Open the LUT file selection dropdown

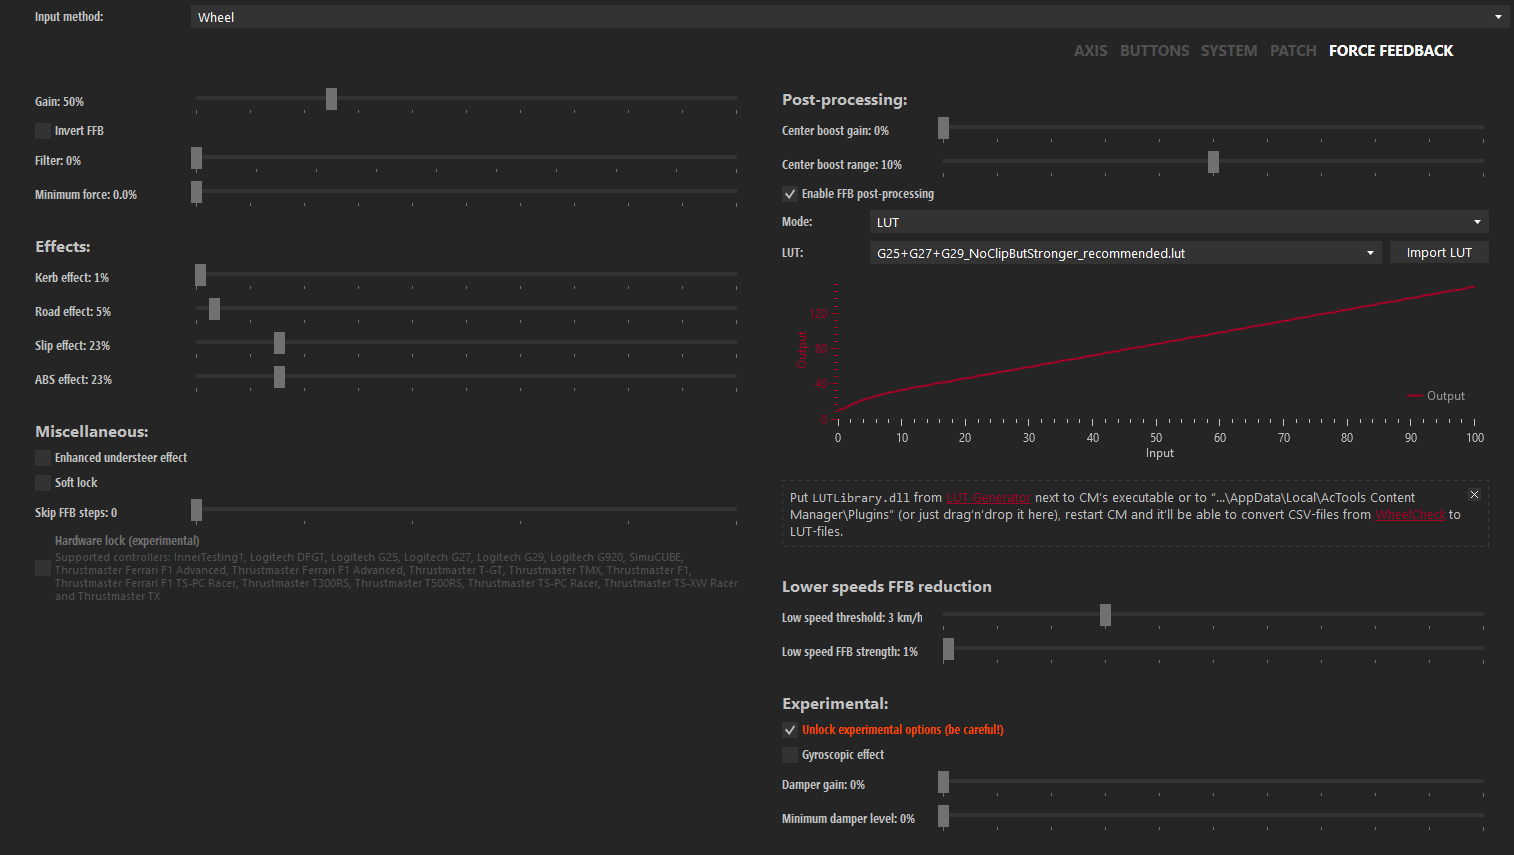click(x=1126, y=253)
